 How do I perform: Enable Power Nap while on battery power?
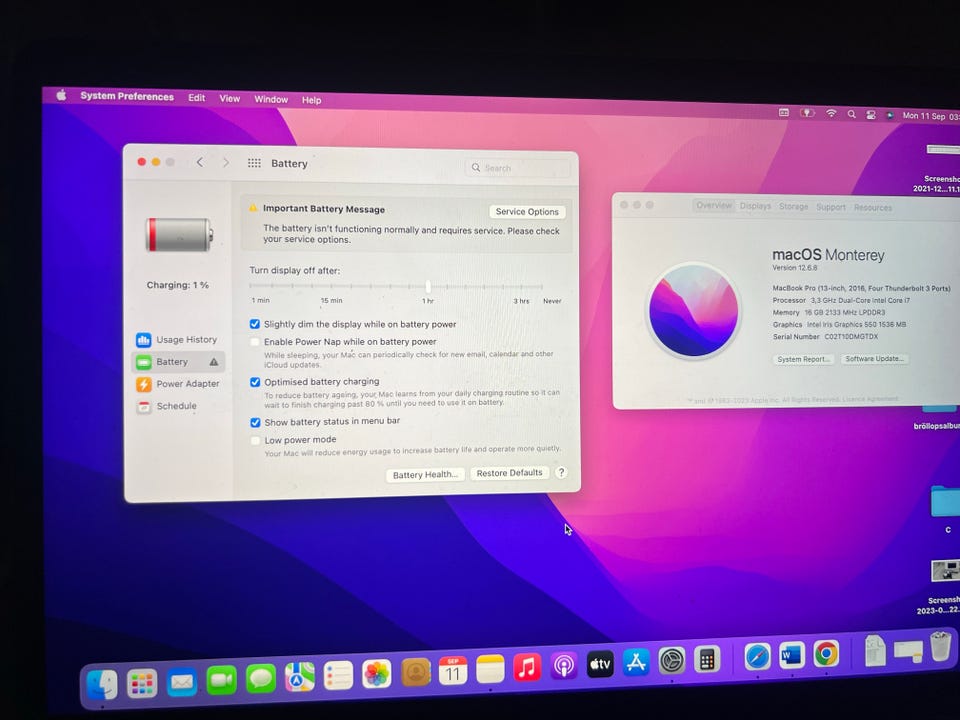(255, 342)
